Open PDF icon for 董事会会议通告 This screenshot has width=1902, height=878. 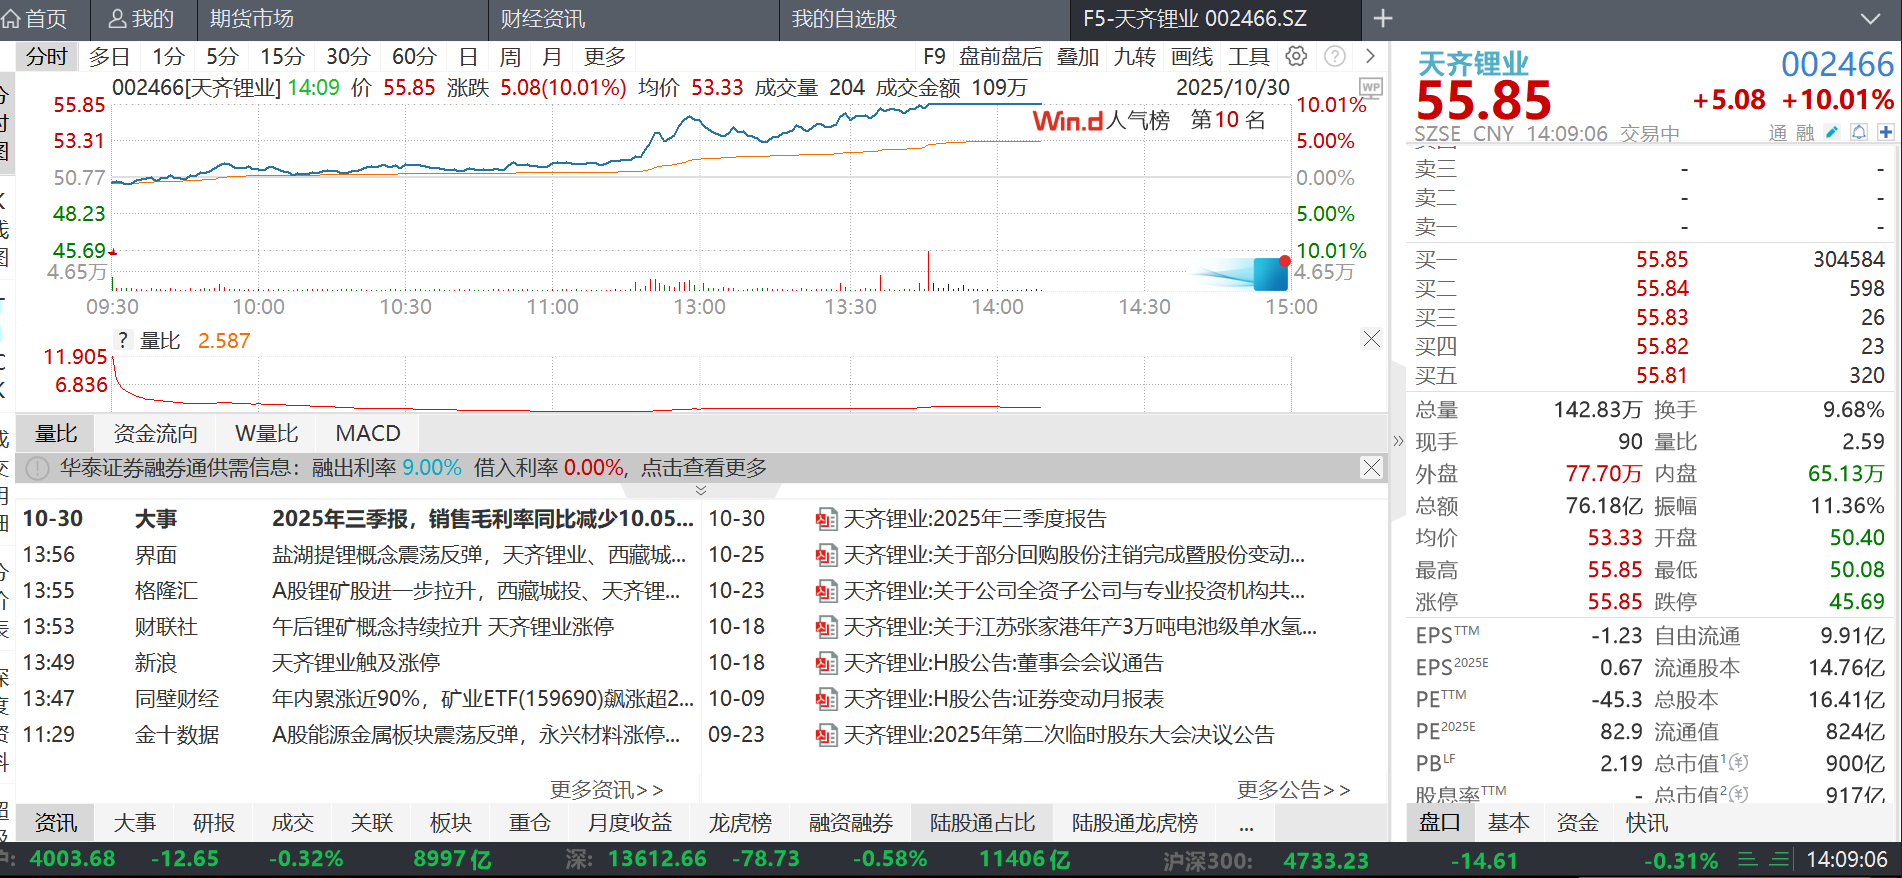click(x=826, y=663)
